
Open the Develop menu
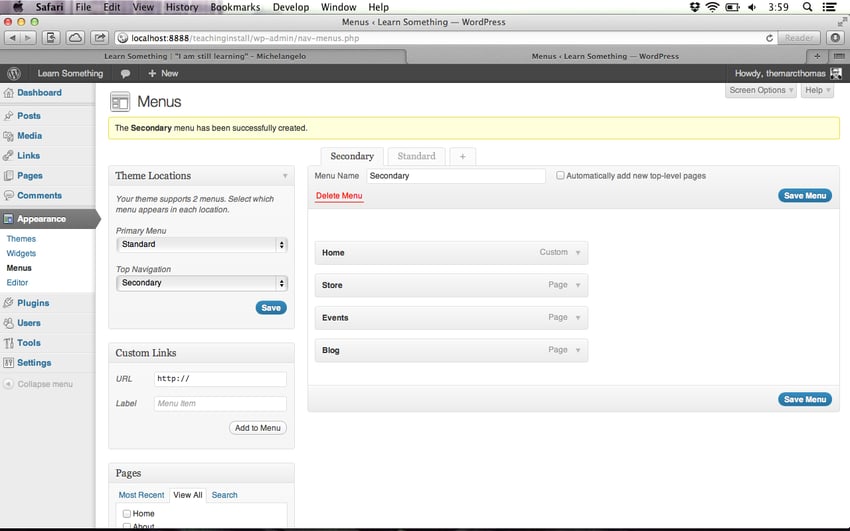(291, 7)
